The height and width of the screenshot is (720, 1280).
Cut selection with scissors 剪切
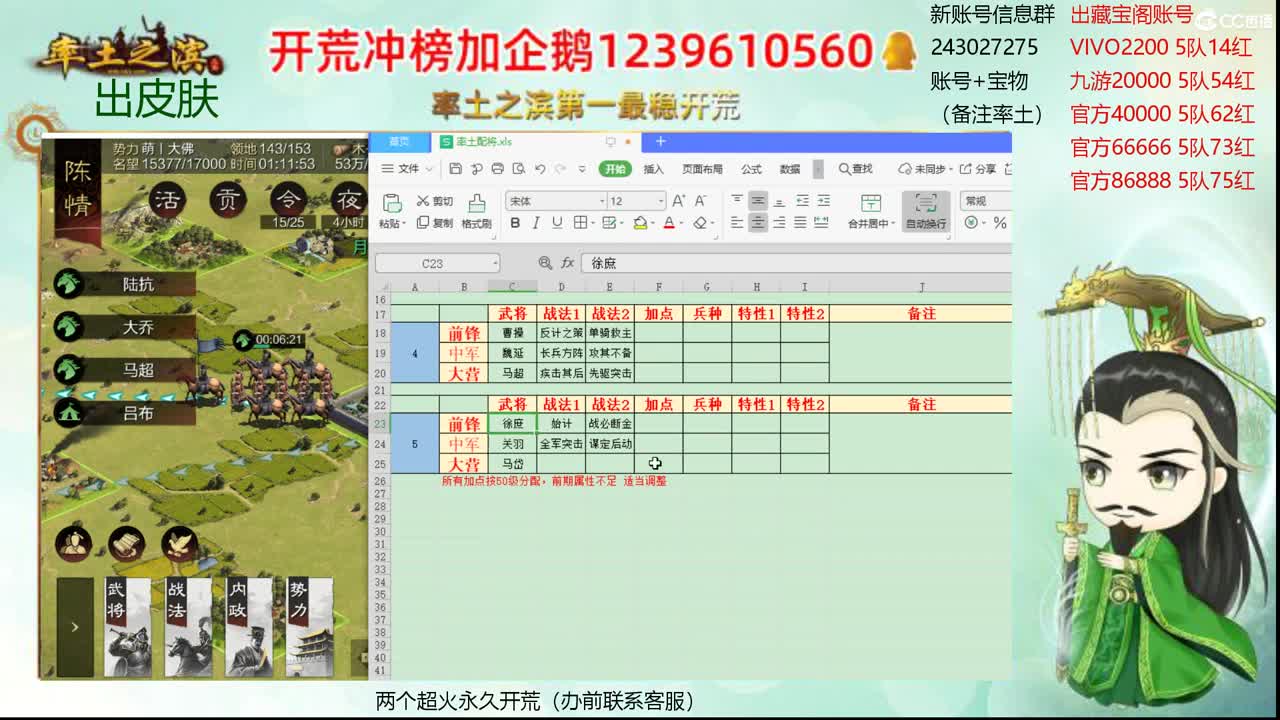click(434, 201)
